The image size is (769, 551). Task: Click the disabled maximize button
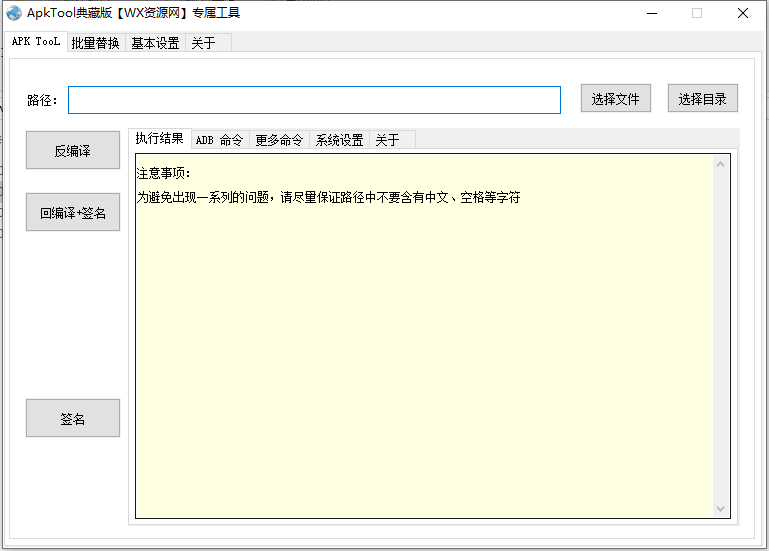point(697,14)
